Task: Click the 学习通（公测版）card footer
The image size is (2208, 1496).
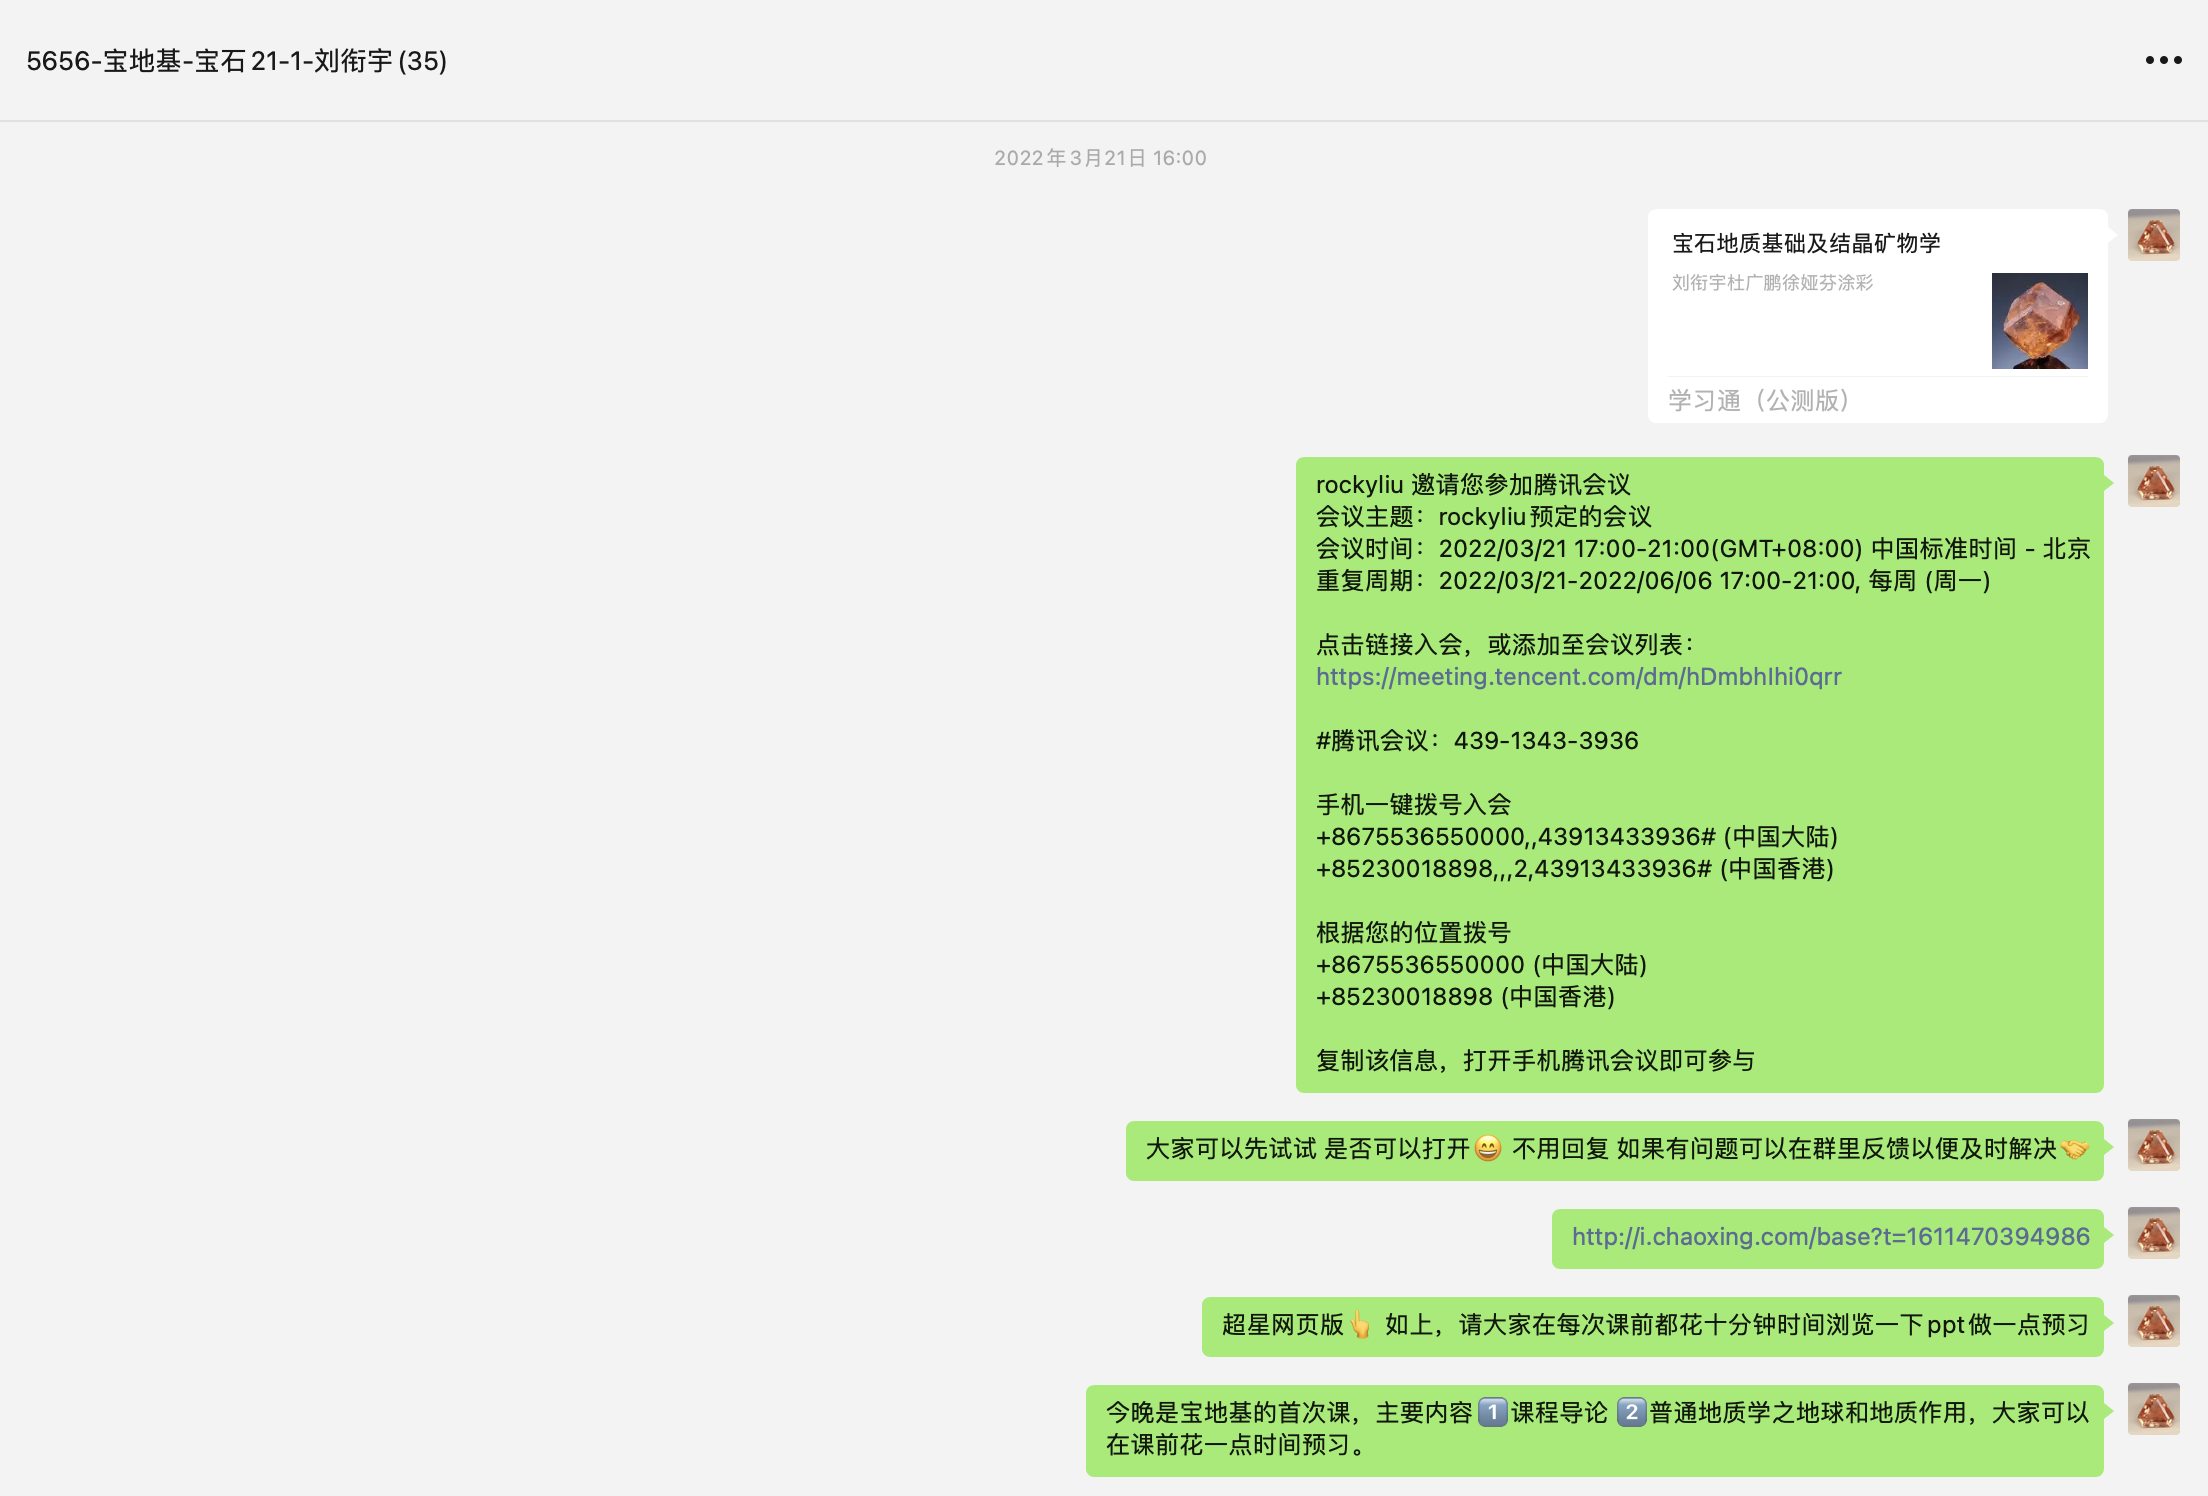Action: pos(1758,401)
